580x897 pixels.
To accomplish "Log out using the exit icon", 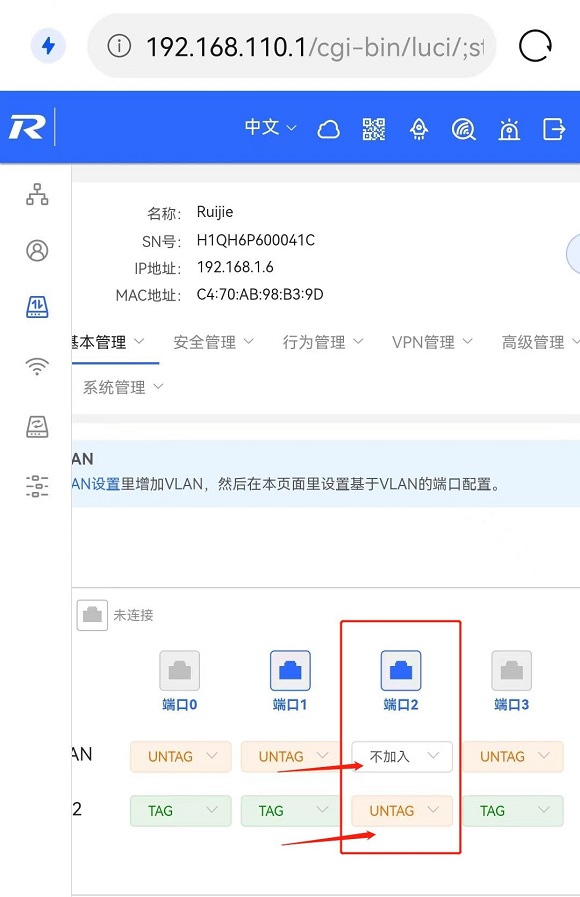I will [x=554, y=129].
